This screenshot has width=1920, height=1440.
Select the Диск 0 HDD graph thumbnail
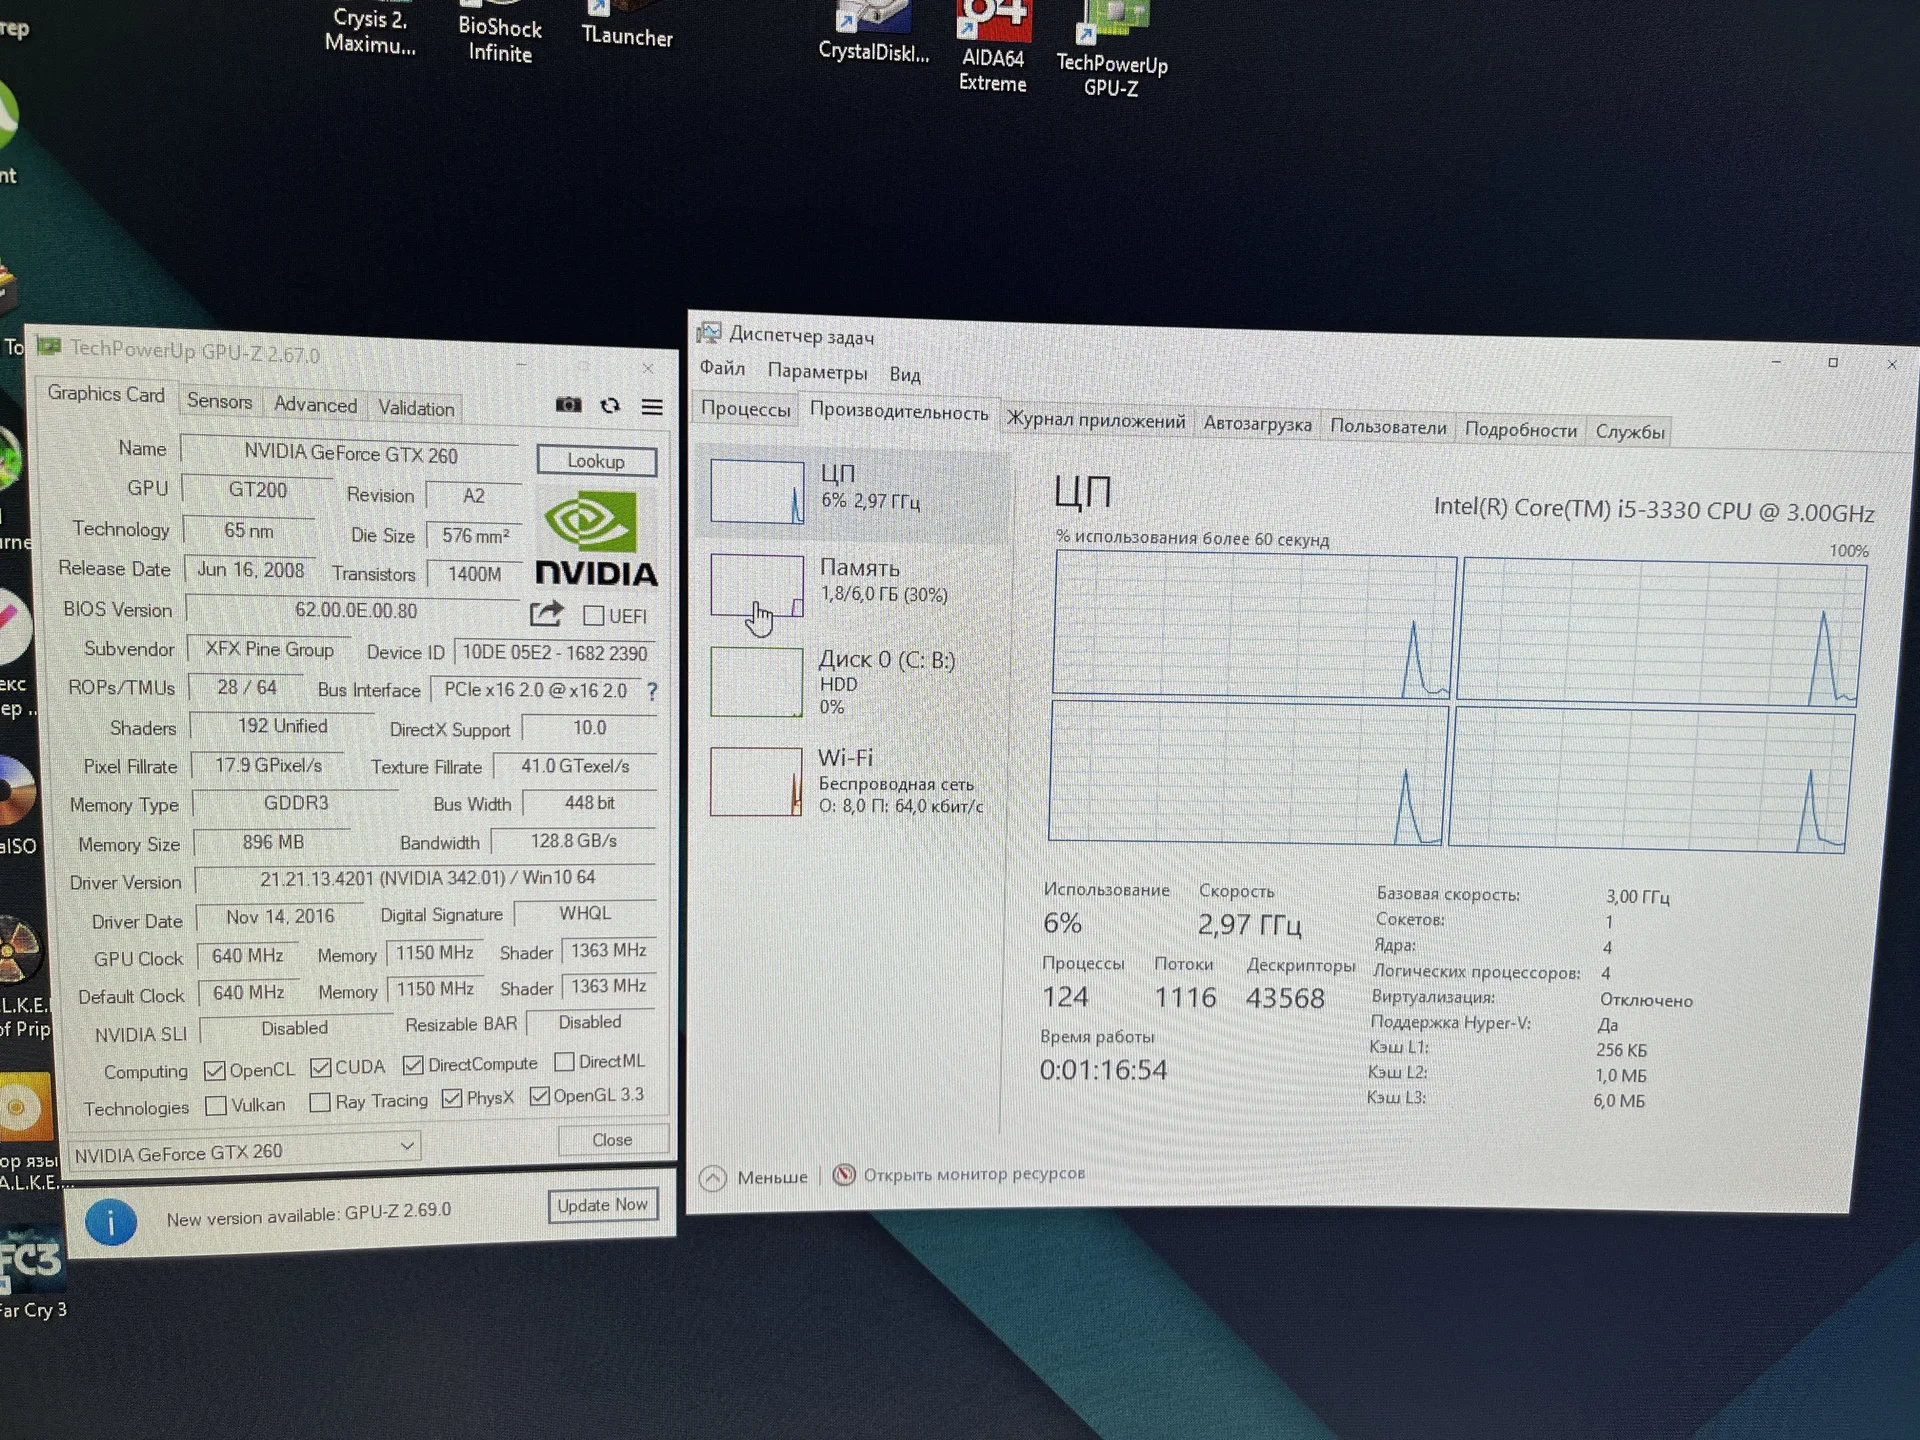(x=756, y=682)
